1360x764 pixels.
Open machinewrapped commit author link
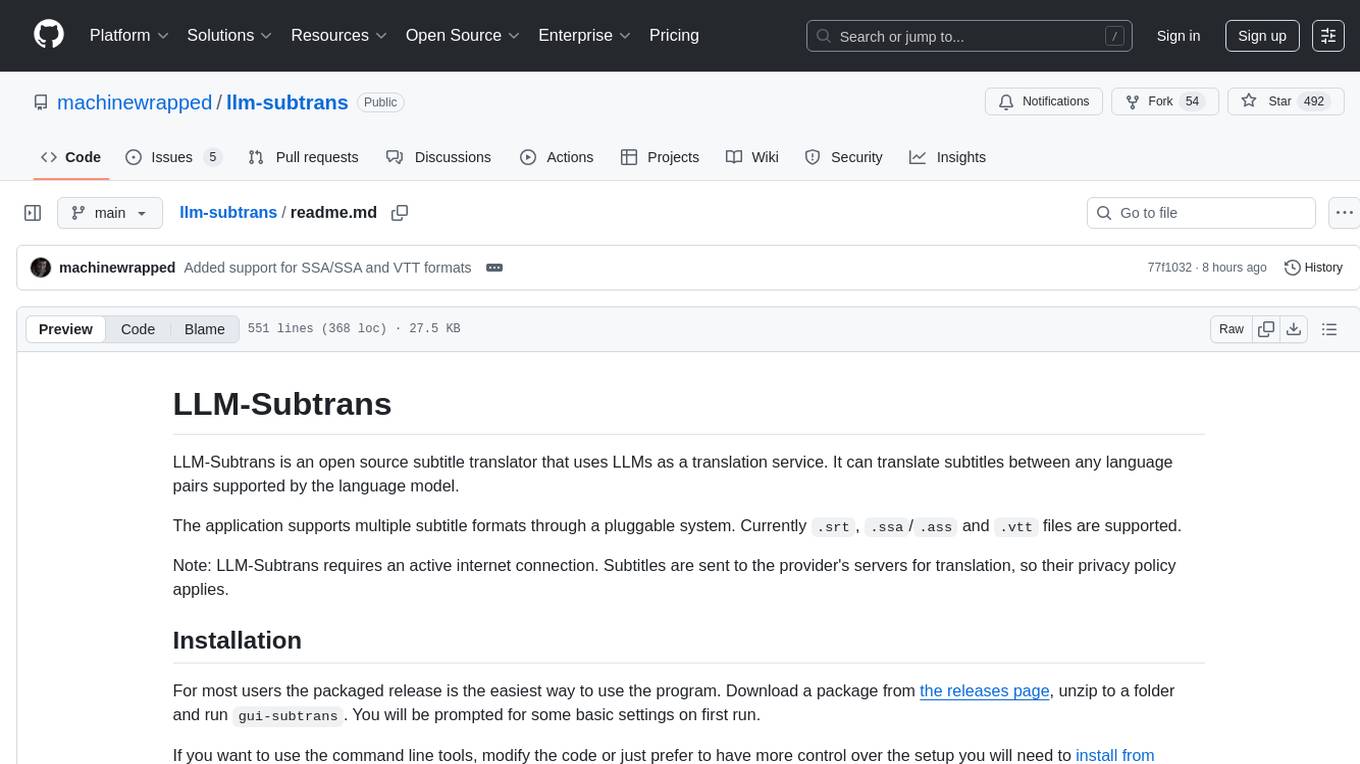(117, 268)
